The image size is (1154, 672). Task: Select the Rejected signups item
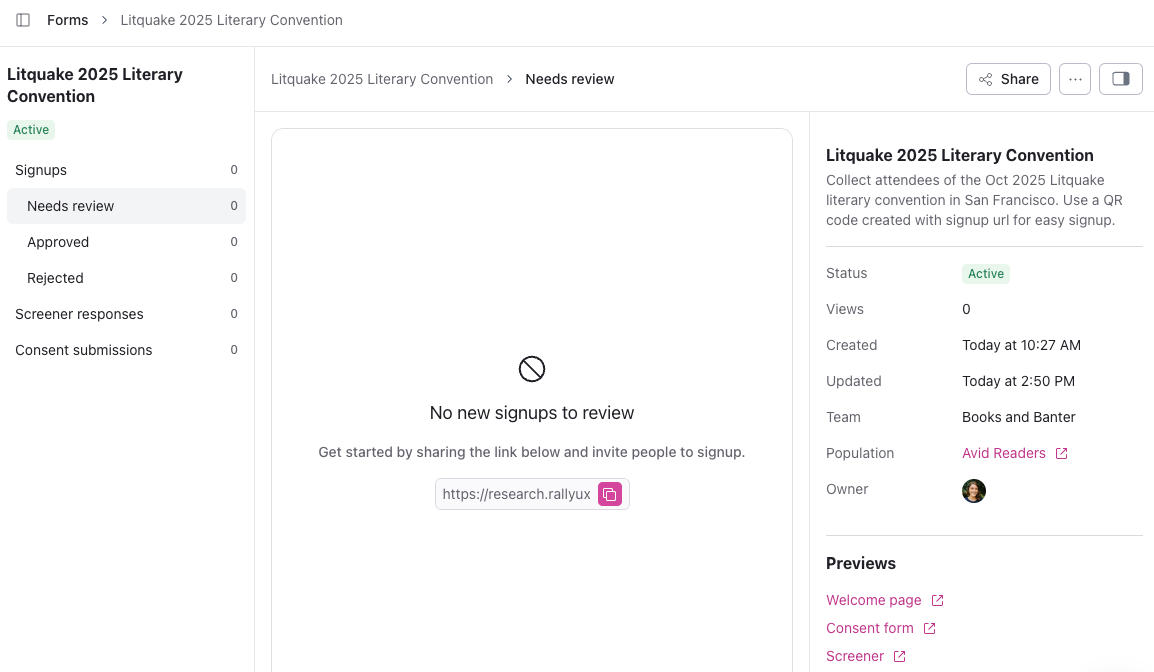coord(55,278)
